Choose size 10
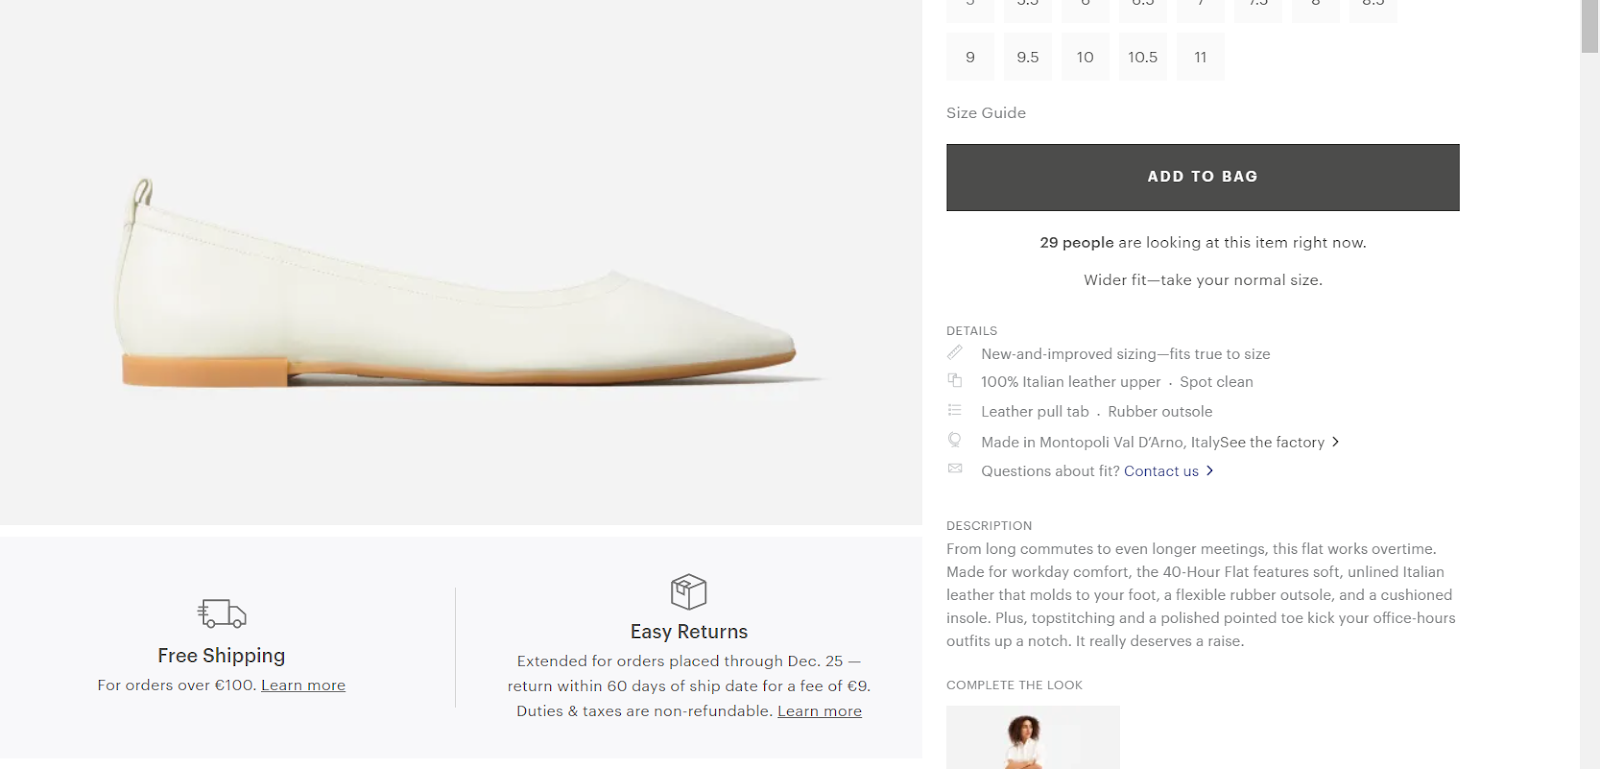This screenshot has height=769, width=1600. [x=1085, y=57]
